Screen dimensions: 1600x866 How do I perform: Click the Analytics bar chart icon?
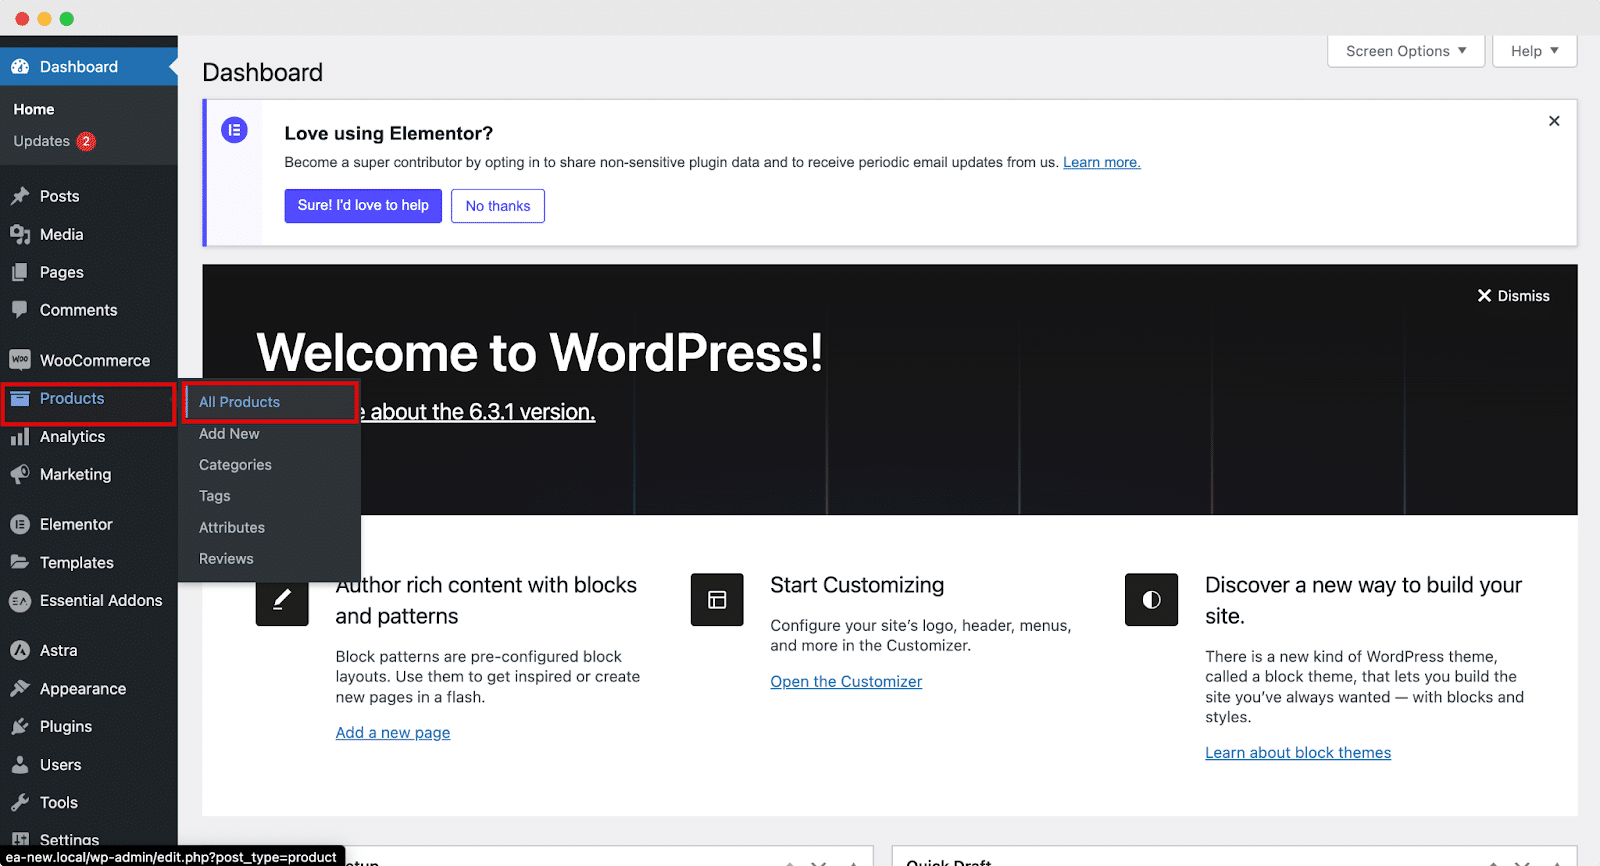(x=20, y=437)
